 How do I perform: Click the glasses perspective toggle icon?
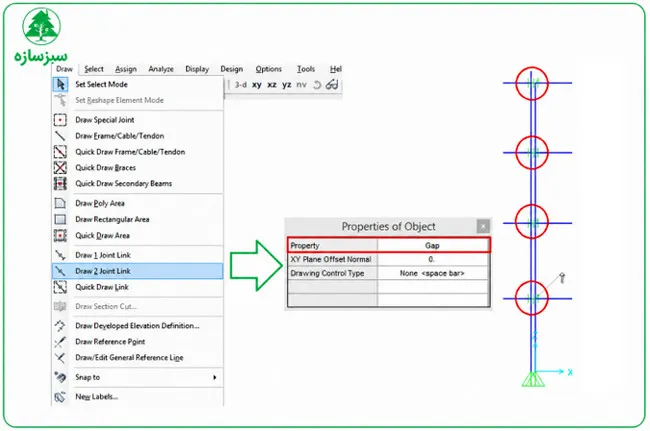click(332, 85)
